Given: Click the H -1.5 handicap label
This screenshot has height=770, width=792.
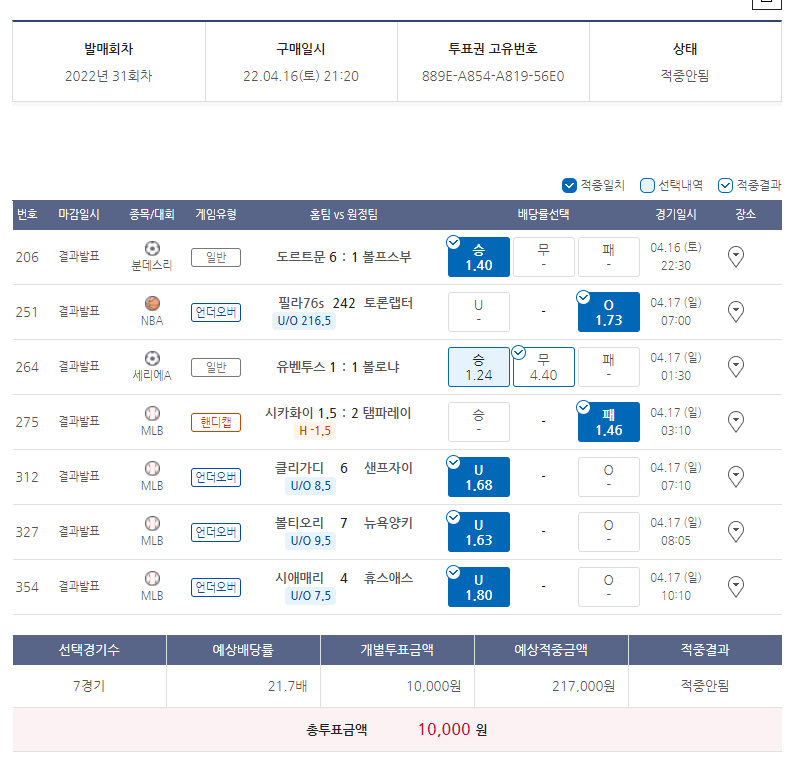Looking at the screenshot, I should (315, 431).
